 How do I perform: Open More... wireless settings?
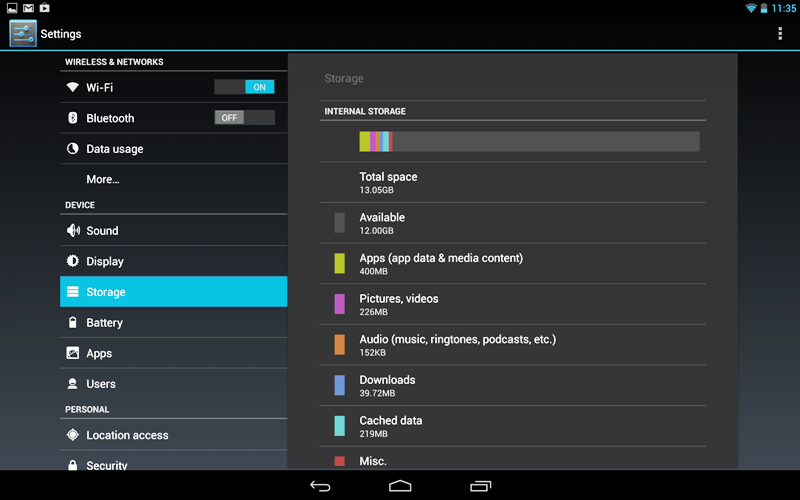(173, 179)
